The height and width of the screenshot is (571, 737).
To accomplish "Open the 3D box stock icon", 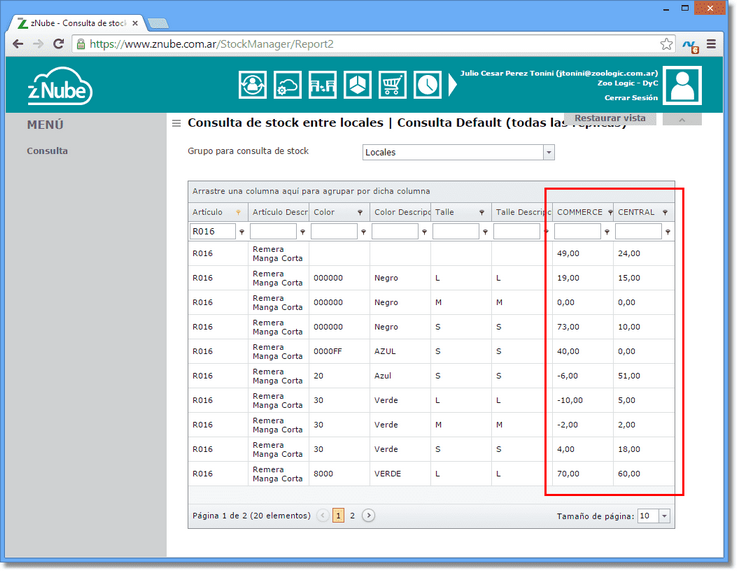I will coord(358,85).
